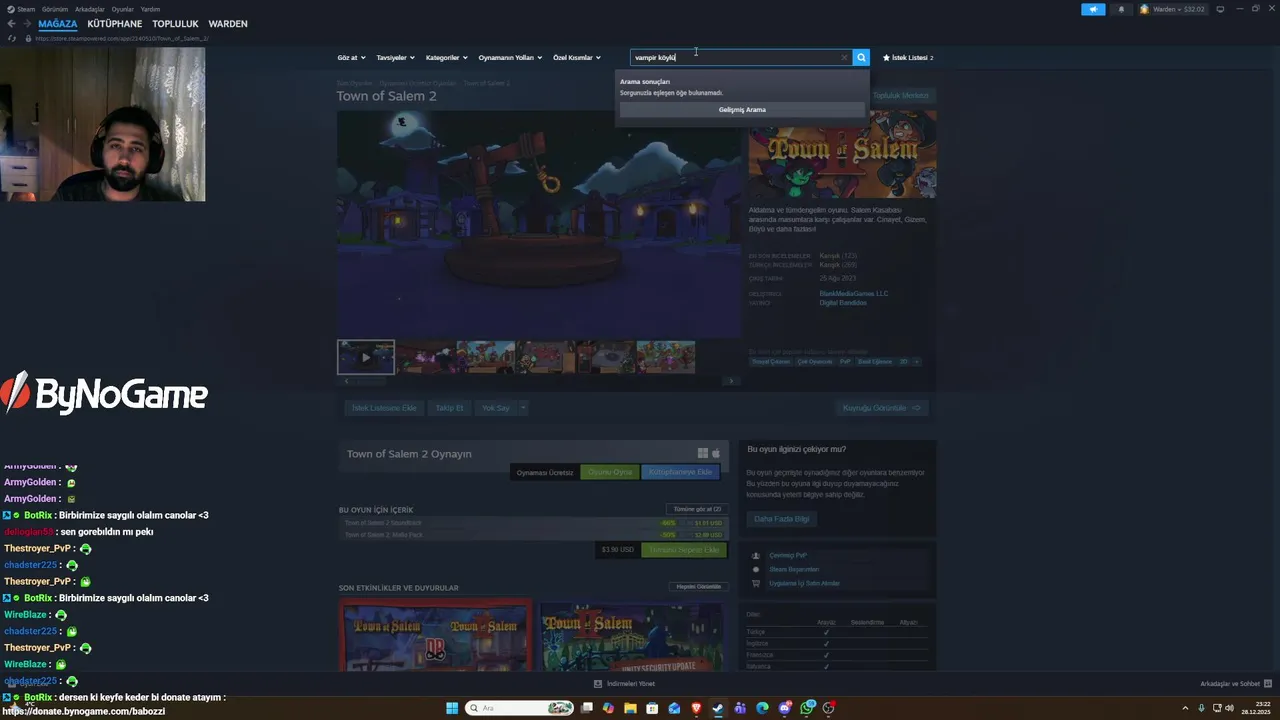Open the Arkadaşlar menu

(x=90, y=9)
